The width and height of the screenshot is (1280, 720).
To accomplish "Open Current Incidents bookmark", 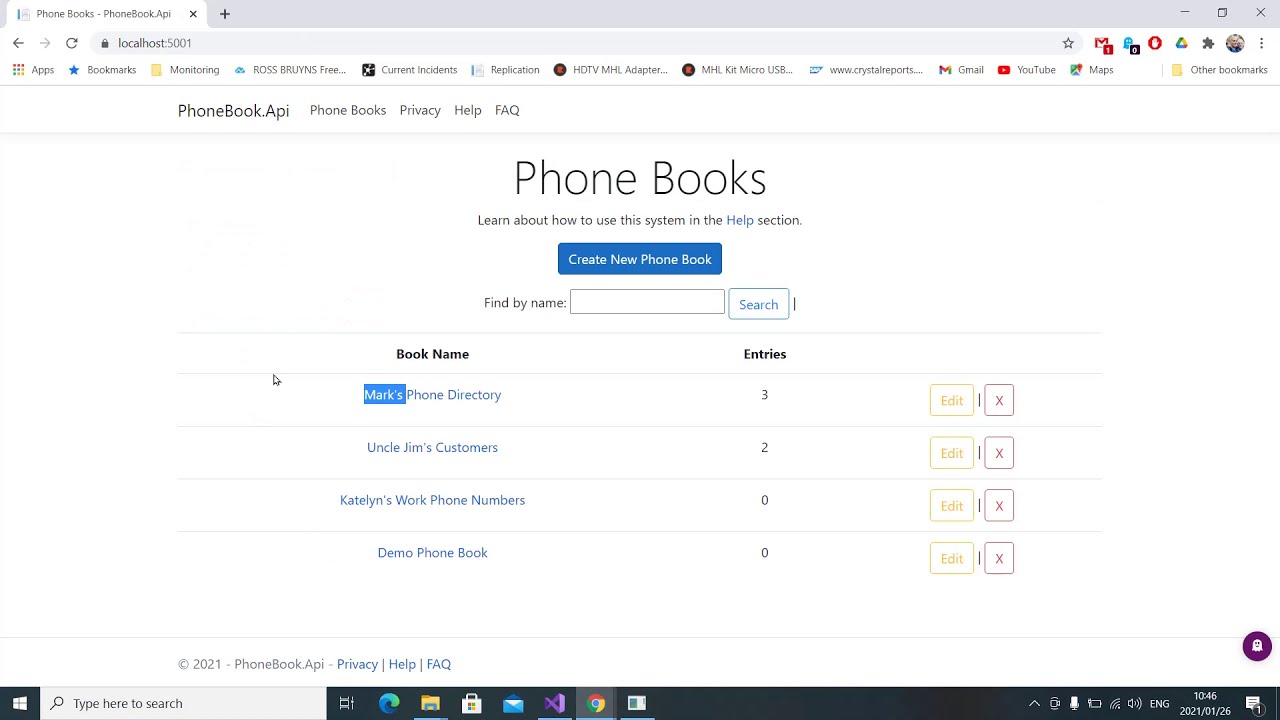I will click(x=409, y=70).
